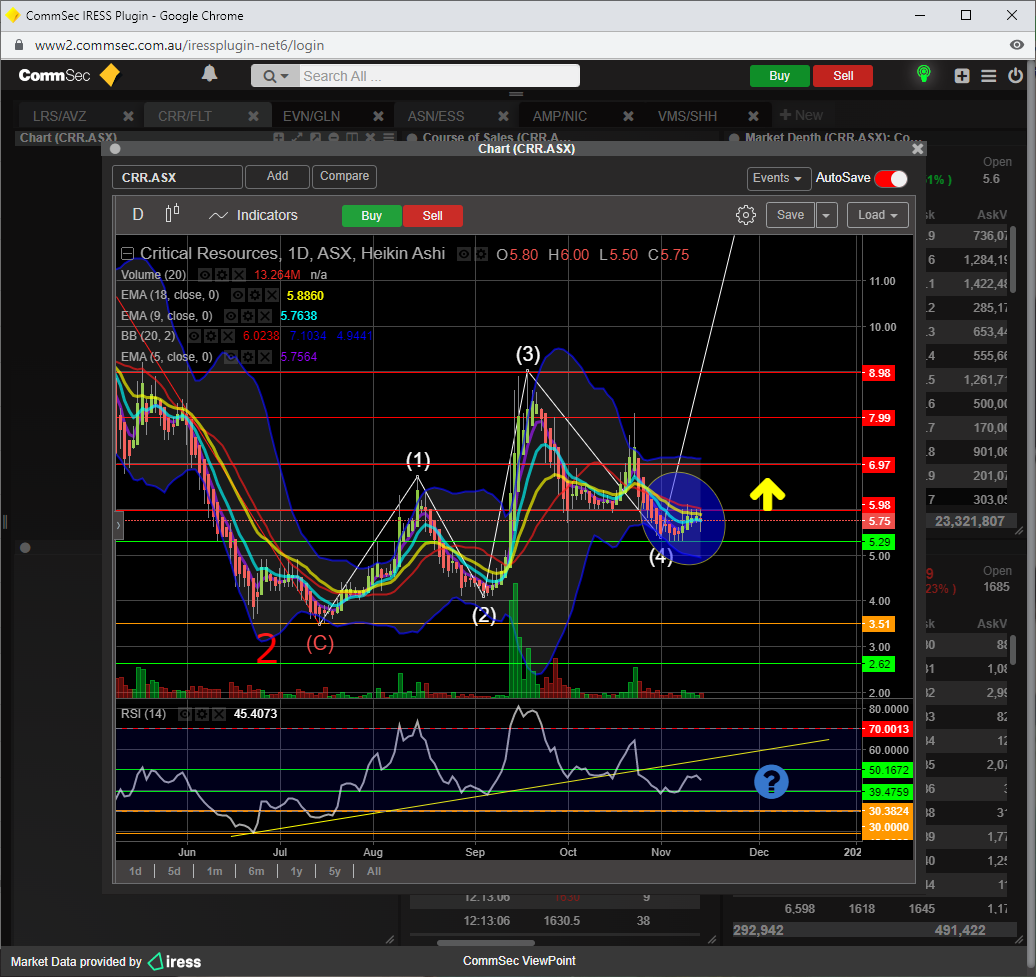
Task: Click the Compare button
Action: coord(344,176)
